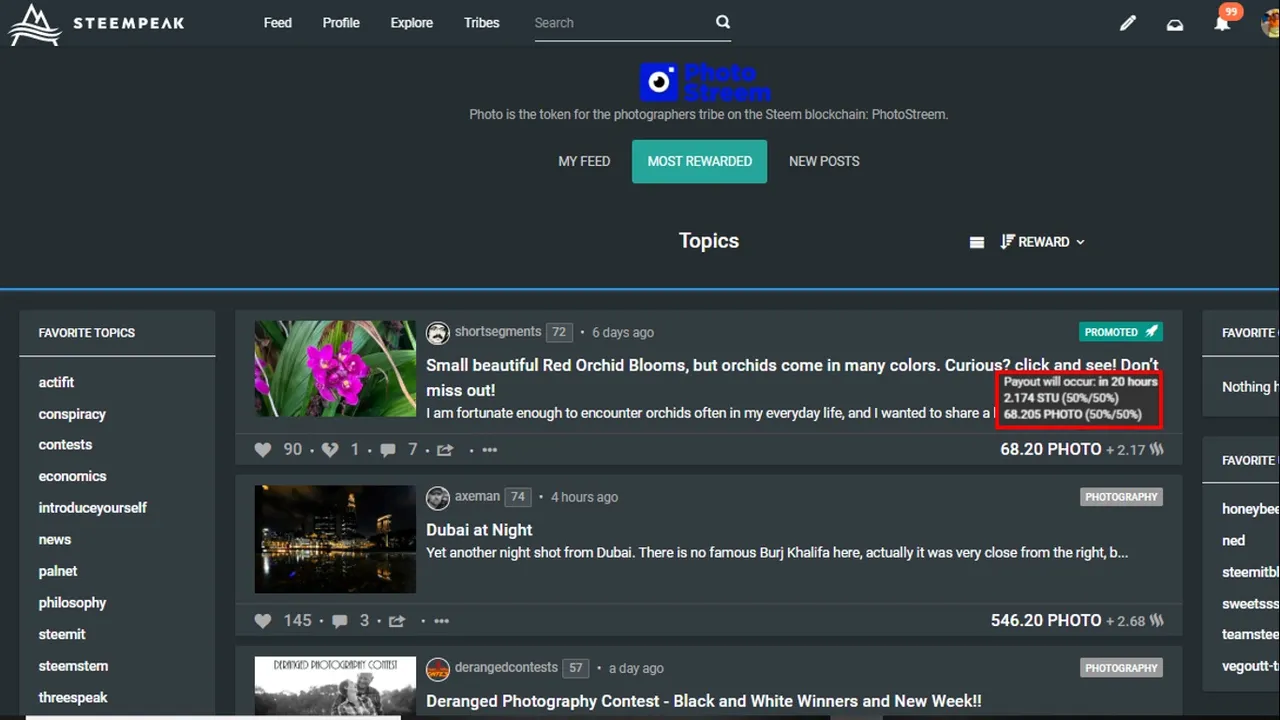Image resolution: width=1280 pixels, height=720 pixels.
Task: Switch to NEW POSTS tab
Action: coord(824,161)
